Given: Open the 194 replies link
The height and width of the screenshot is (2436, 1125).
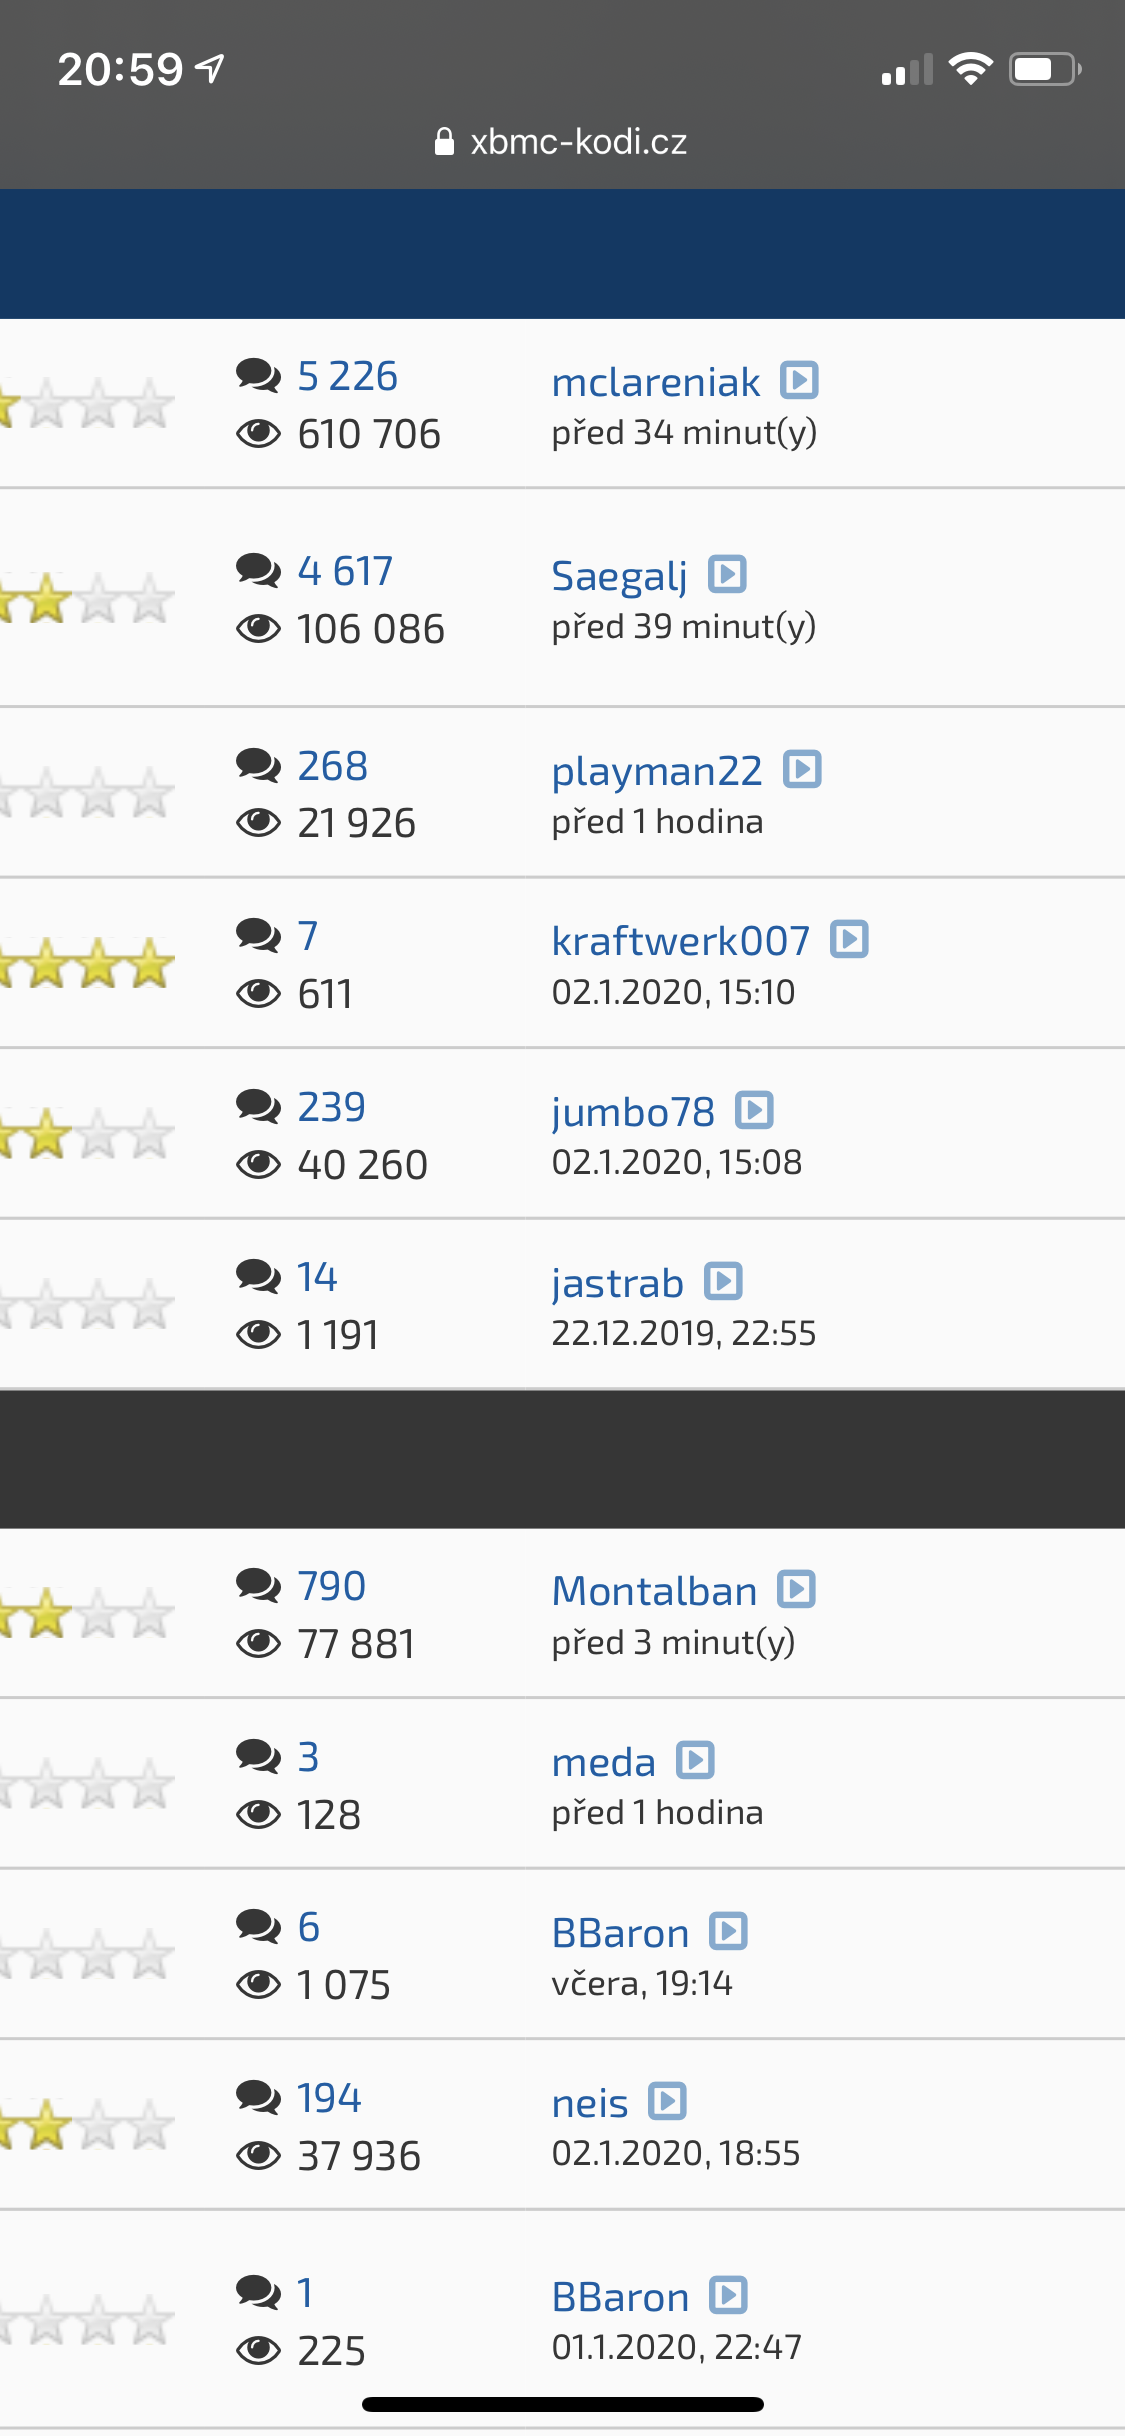Looking at the screenshot, I should pos(329,2098).
